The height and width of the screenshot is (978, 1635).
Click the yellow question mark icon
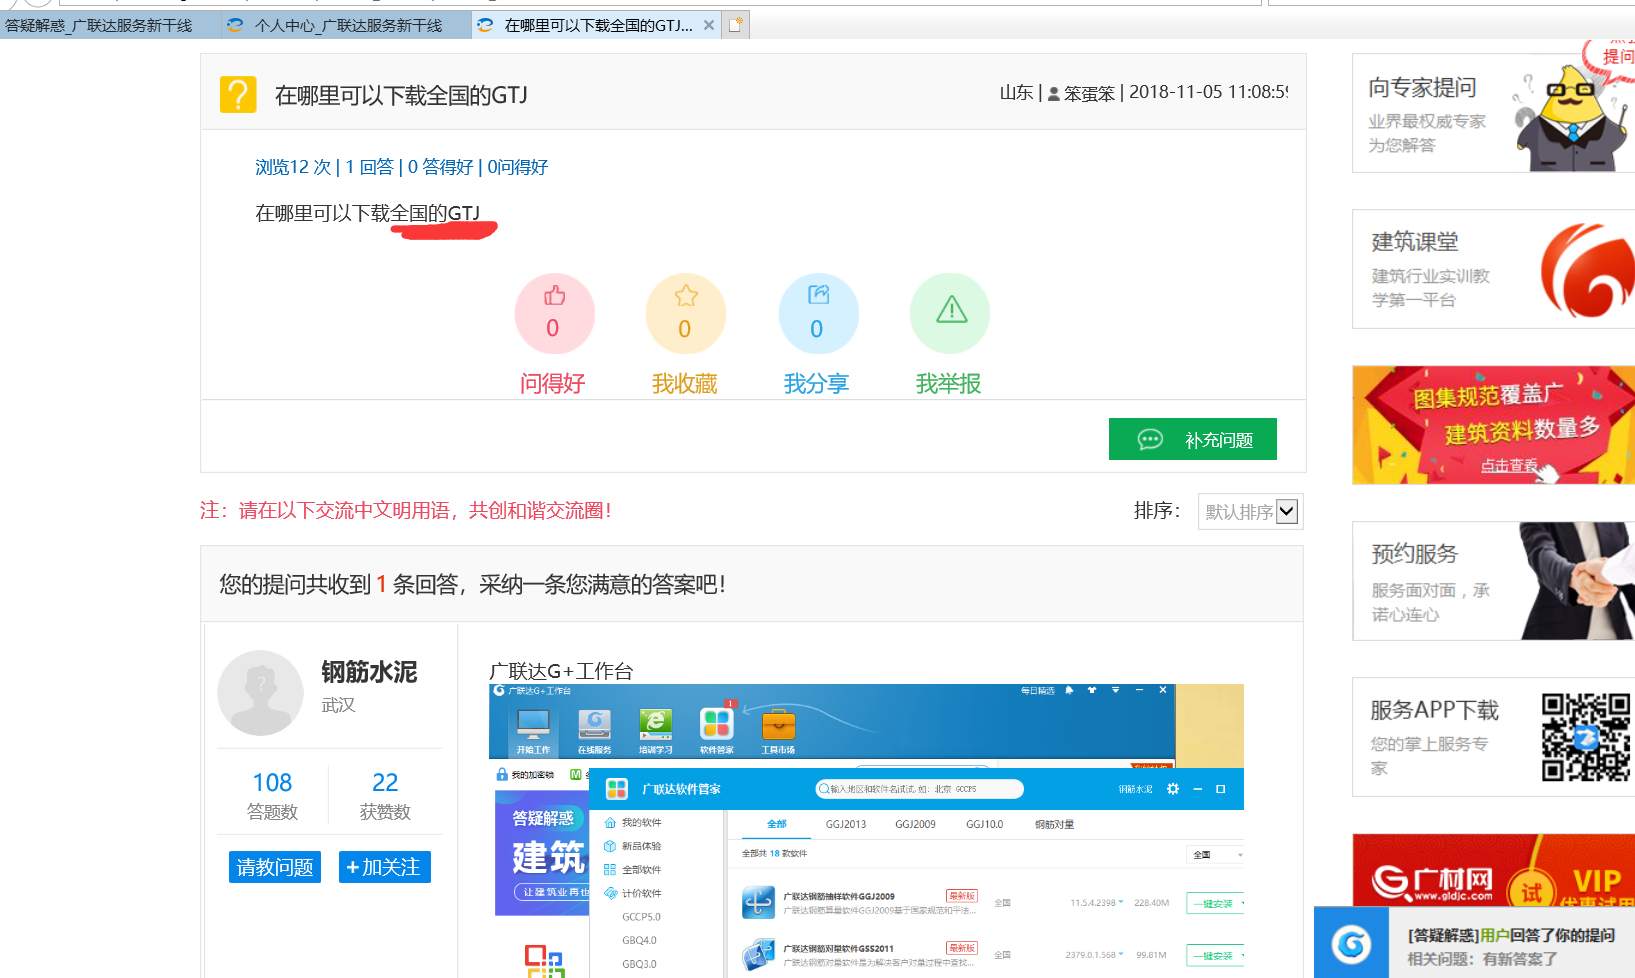coord(238,95)
